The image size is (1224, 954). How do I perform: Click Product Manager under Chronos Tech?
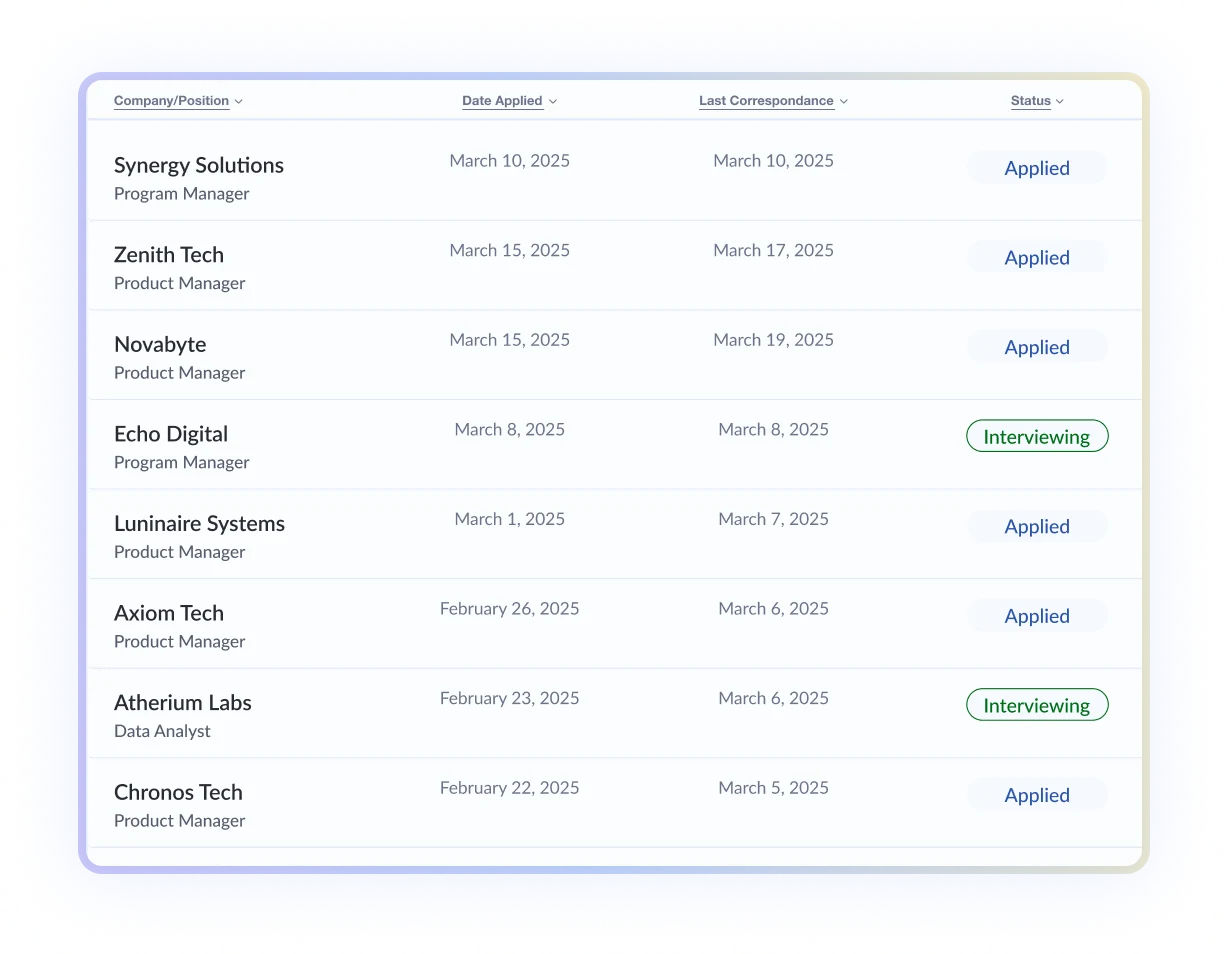[180, 821]
